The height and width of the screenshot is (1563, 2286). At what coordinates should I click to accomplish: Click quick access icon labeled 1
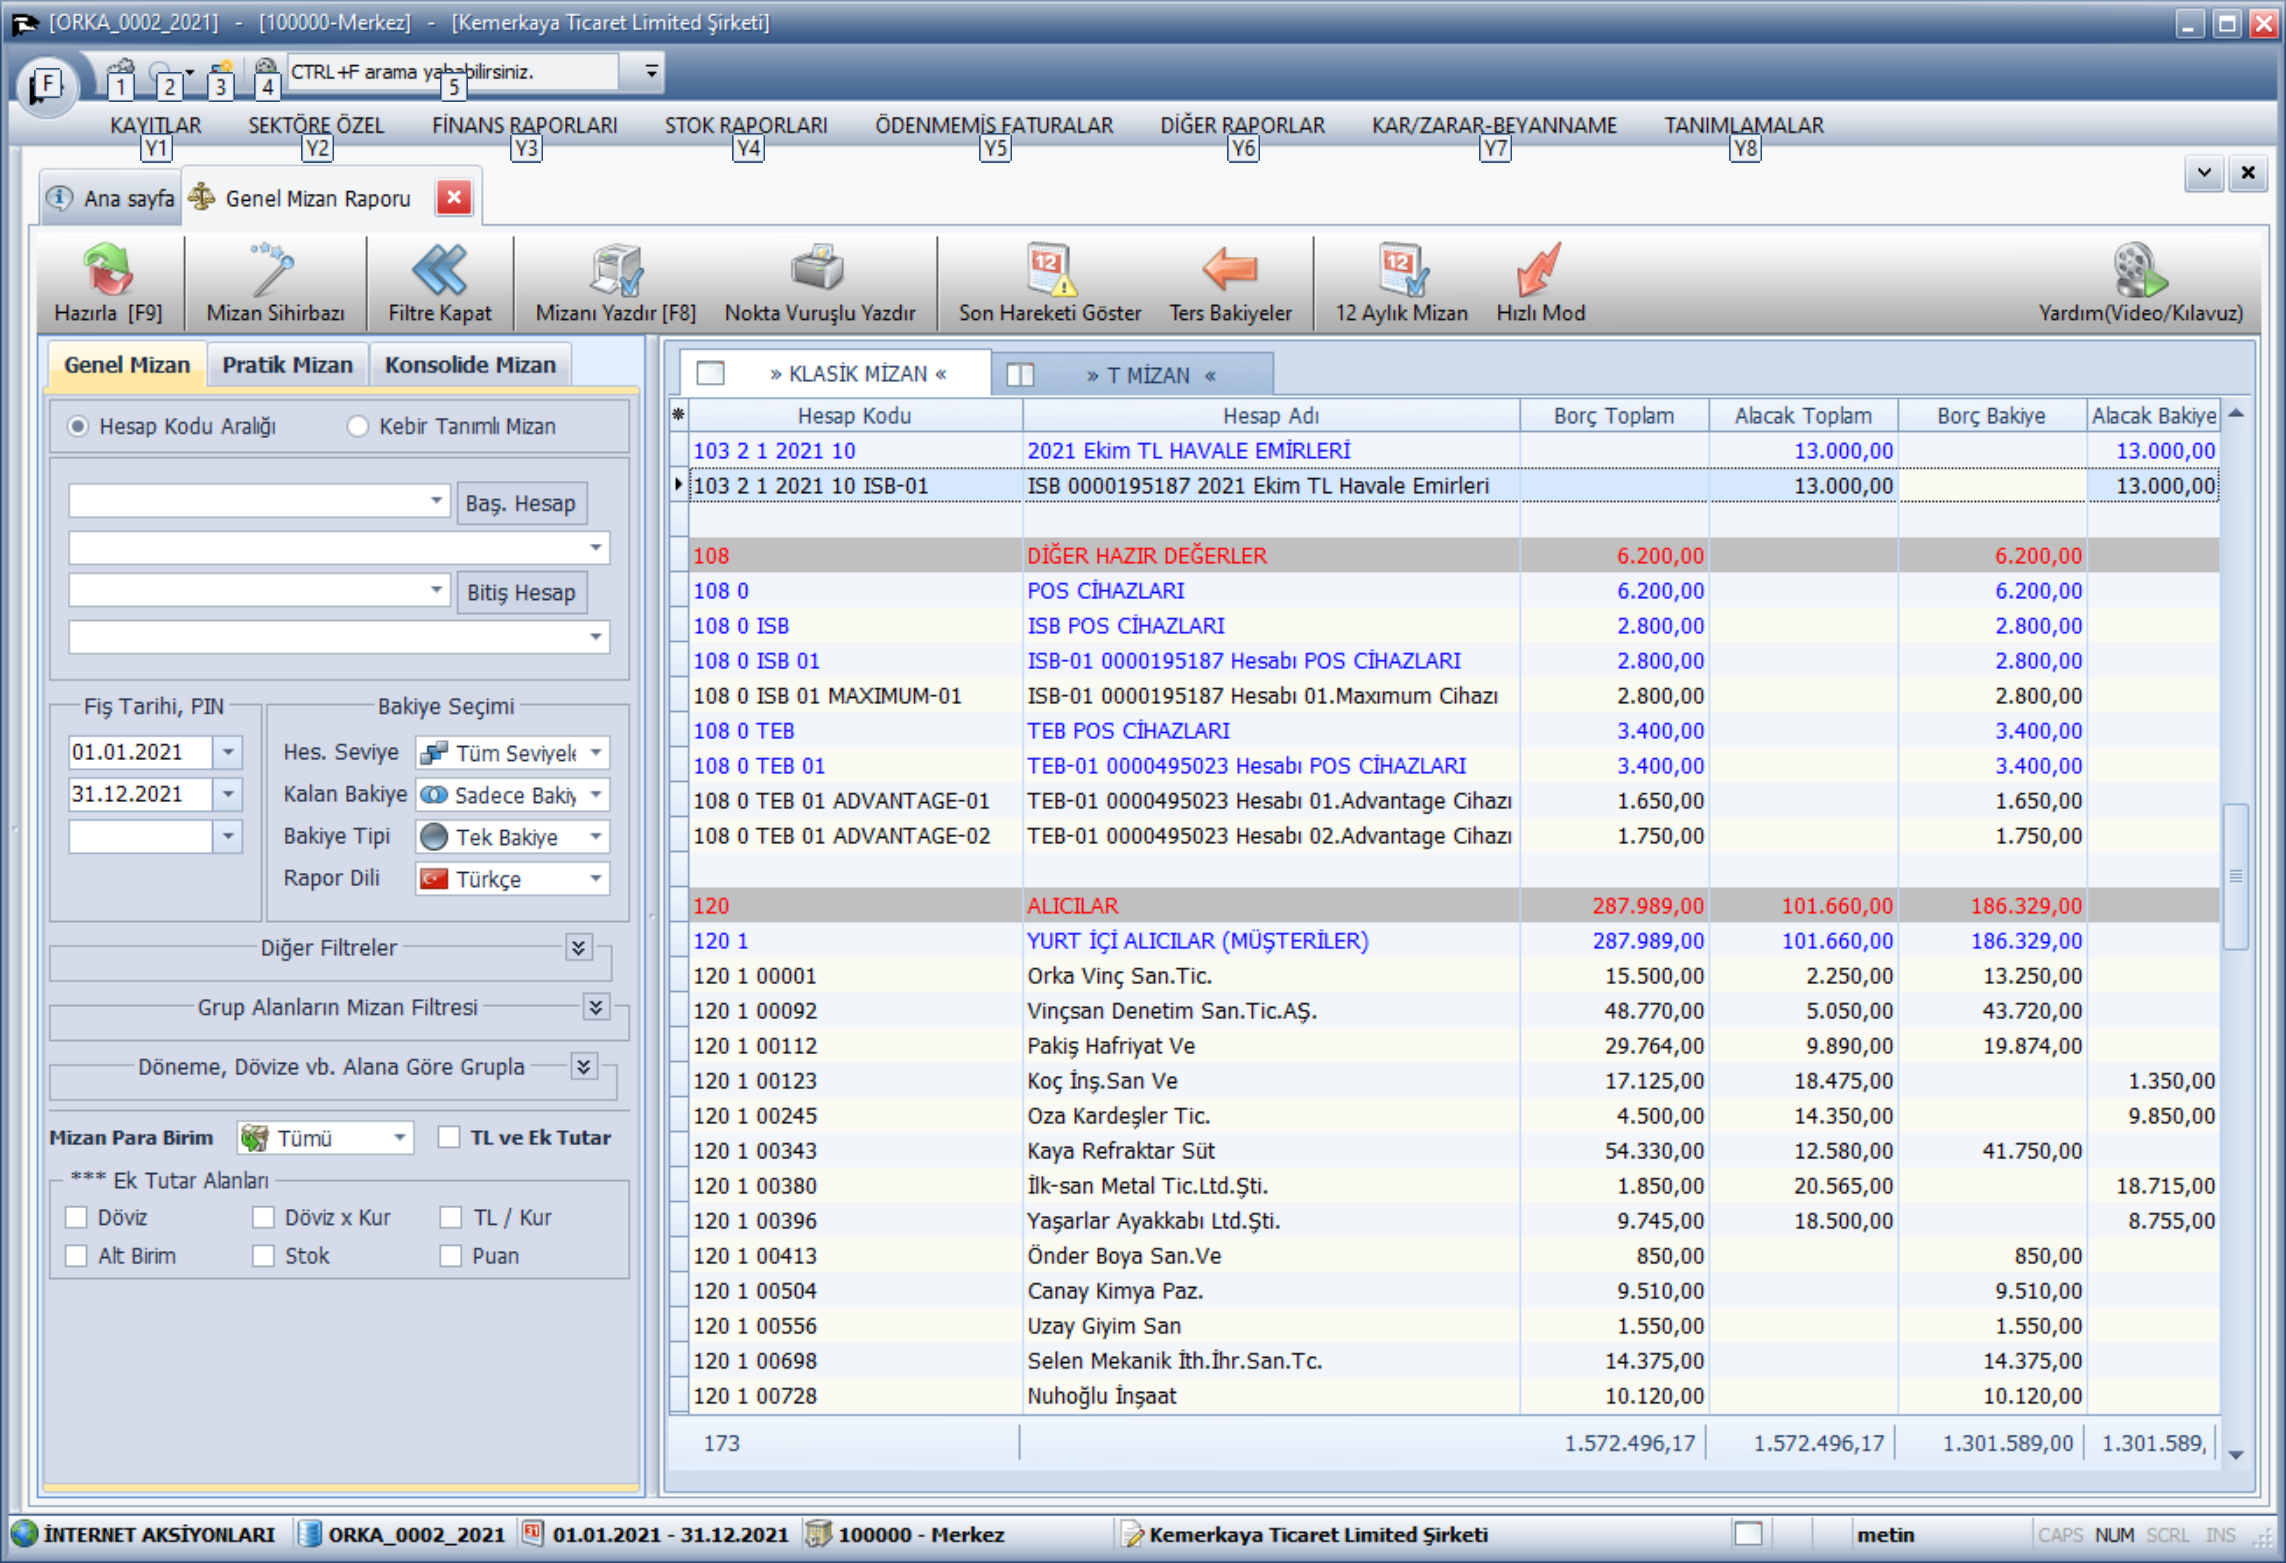[121, 79]
